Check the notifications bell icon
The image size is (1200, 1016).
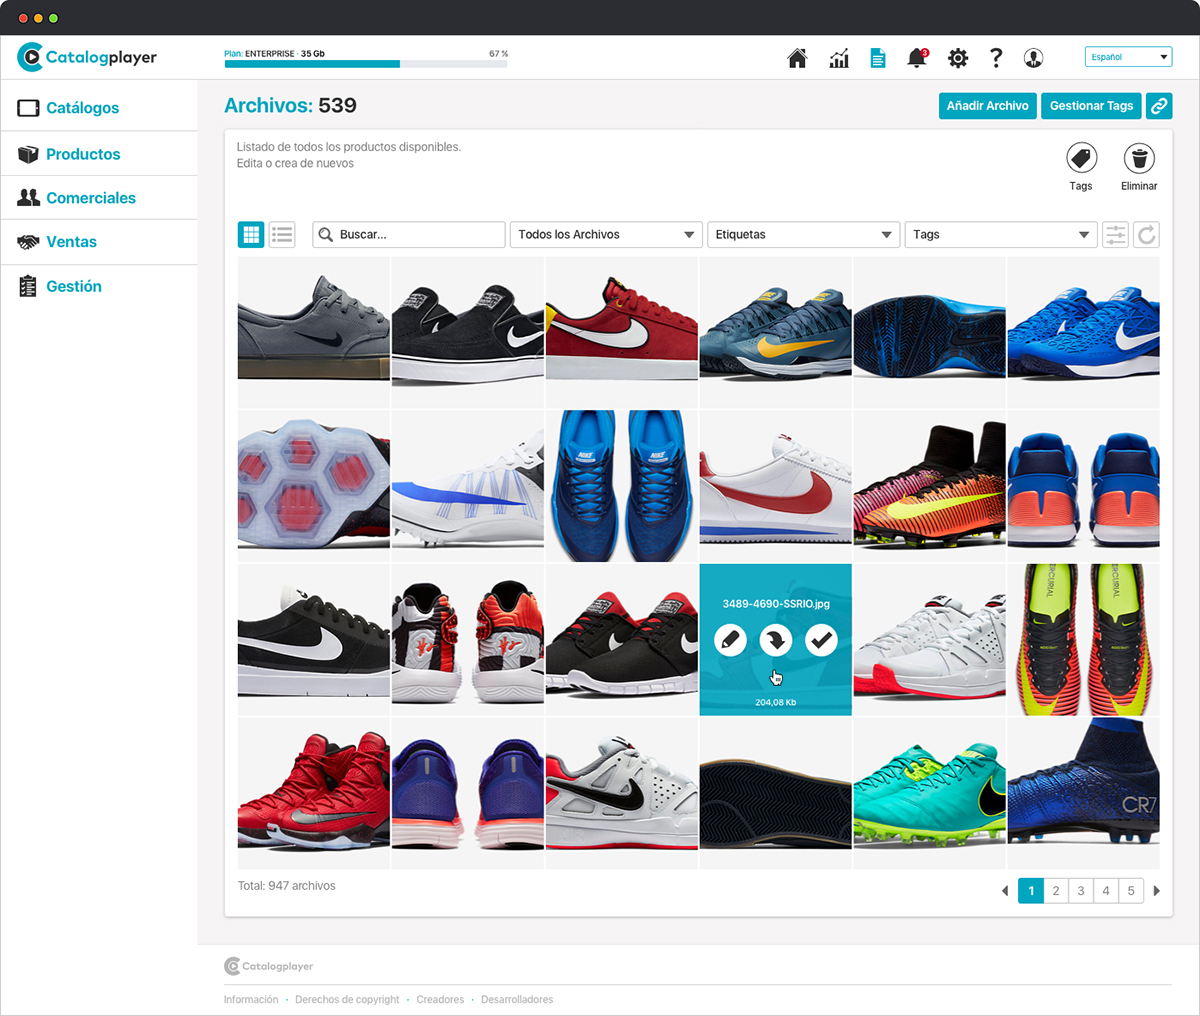coord(917,58)
